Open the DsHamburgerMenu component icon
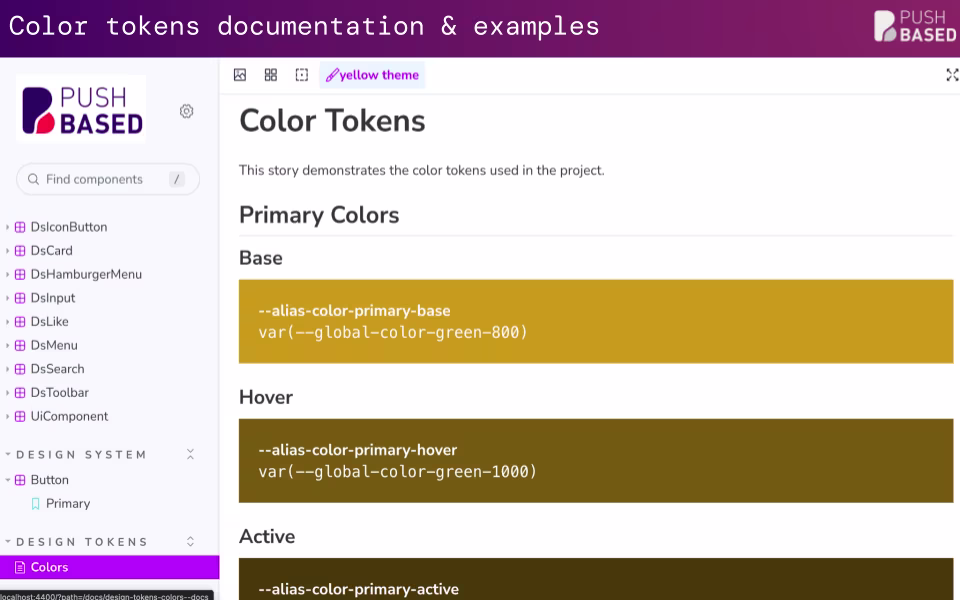Viewport: 960px width, 600px height. (x=20, y=274)
